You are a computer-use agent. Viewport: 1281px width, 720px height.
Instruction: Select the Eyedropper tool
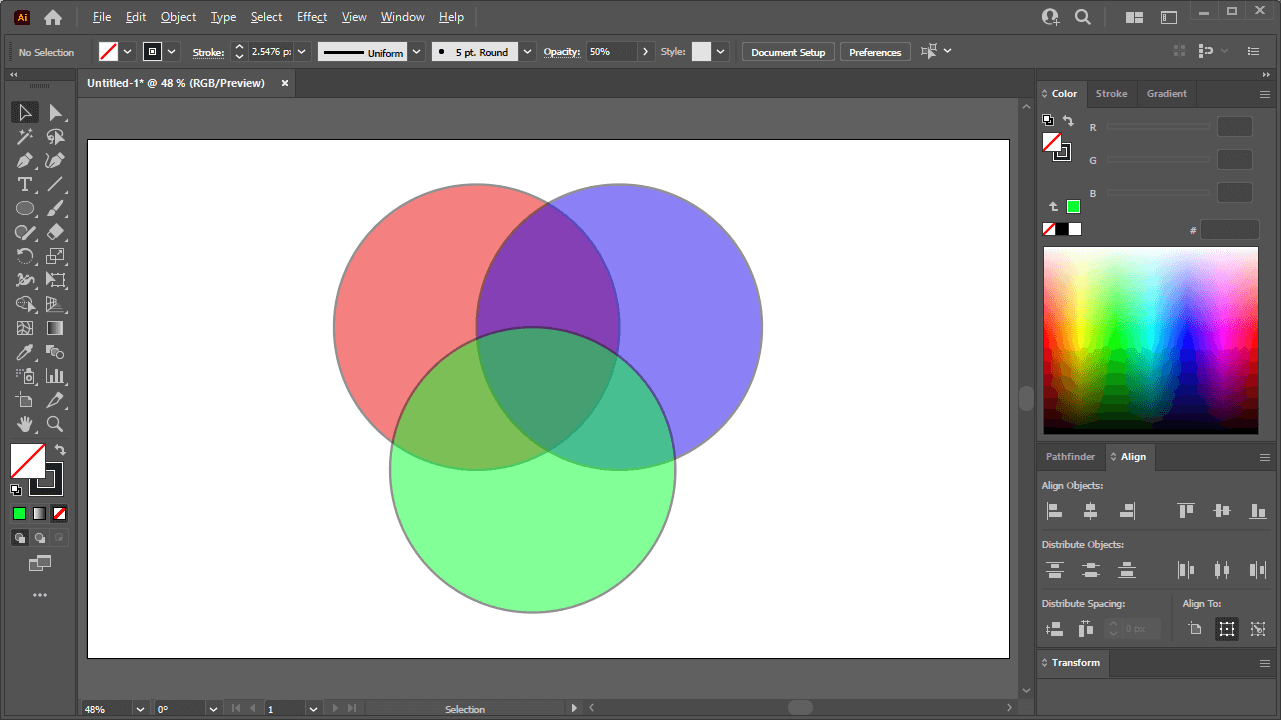(25, 352)
